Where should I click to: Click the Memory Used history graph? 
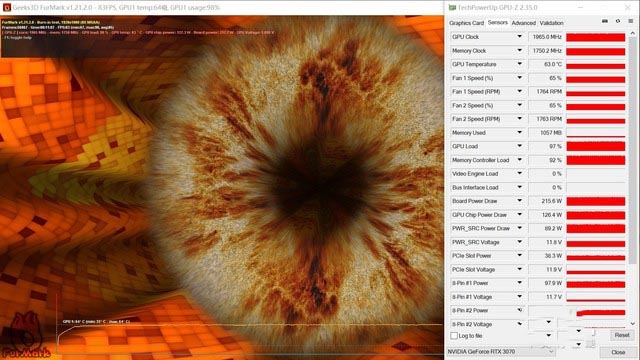[x=596, y=133]
